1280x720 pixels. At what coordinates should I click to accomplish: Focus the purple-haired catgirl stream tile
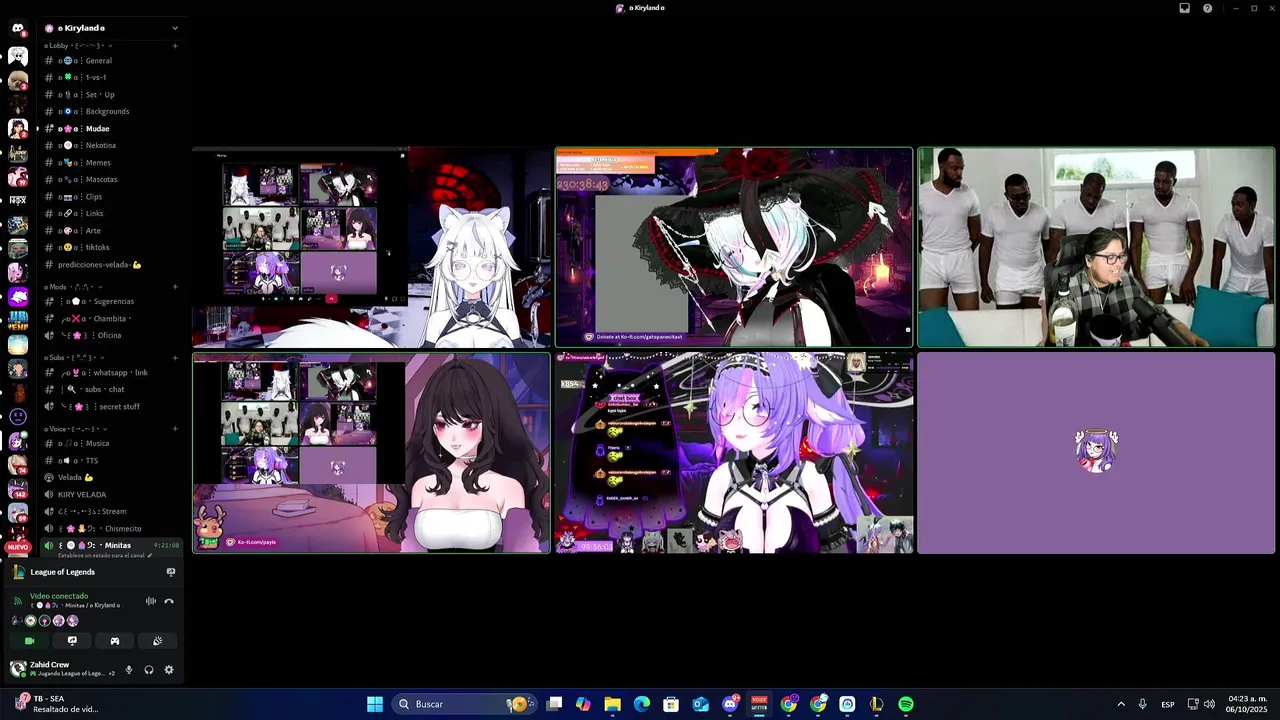tap(734, 452)
